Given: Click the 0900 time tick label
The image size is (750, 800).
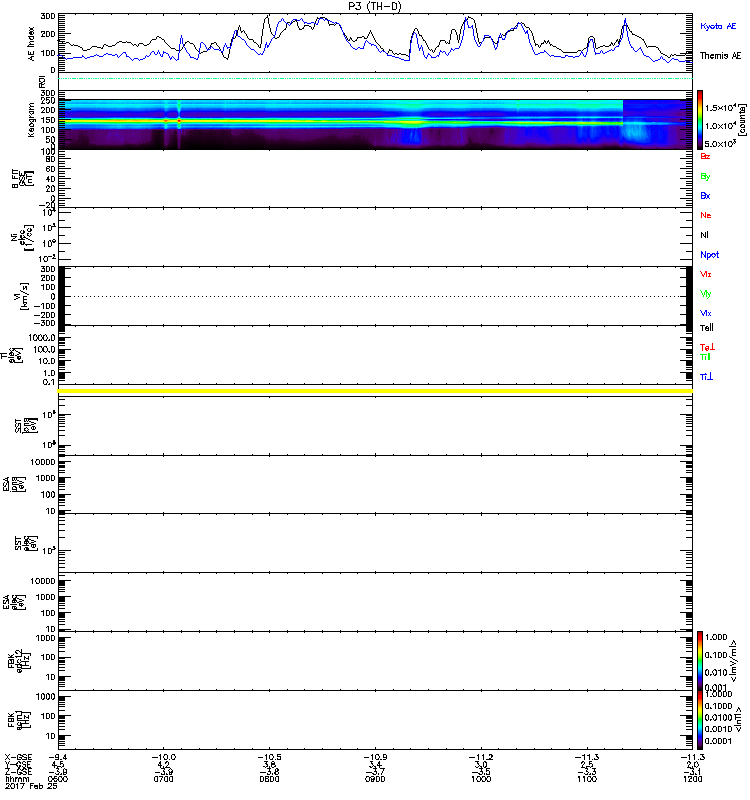Looking at the screenshot, I should pos(375,780).
